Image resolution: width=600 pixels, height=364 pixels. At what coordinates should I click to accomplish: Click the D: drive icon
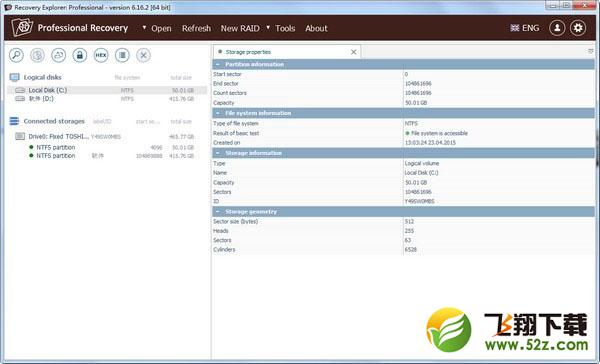(x=20, y=99)
